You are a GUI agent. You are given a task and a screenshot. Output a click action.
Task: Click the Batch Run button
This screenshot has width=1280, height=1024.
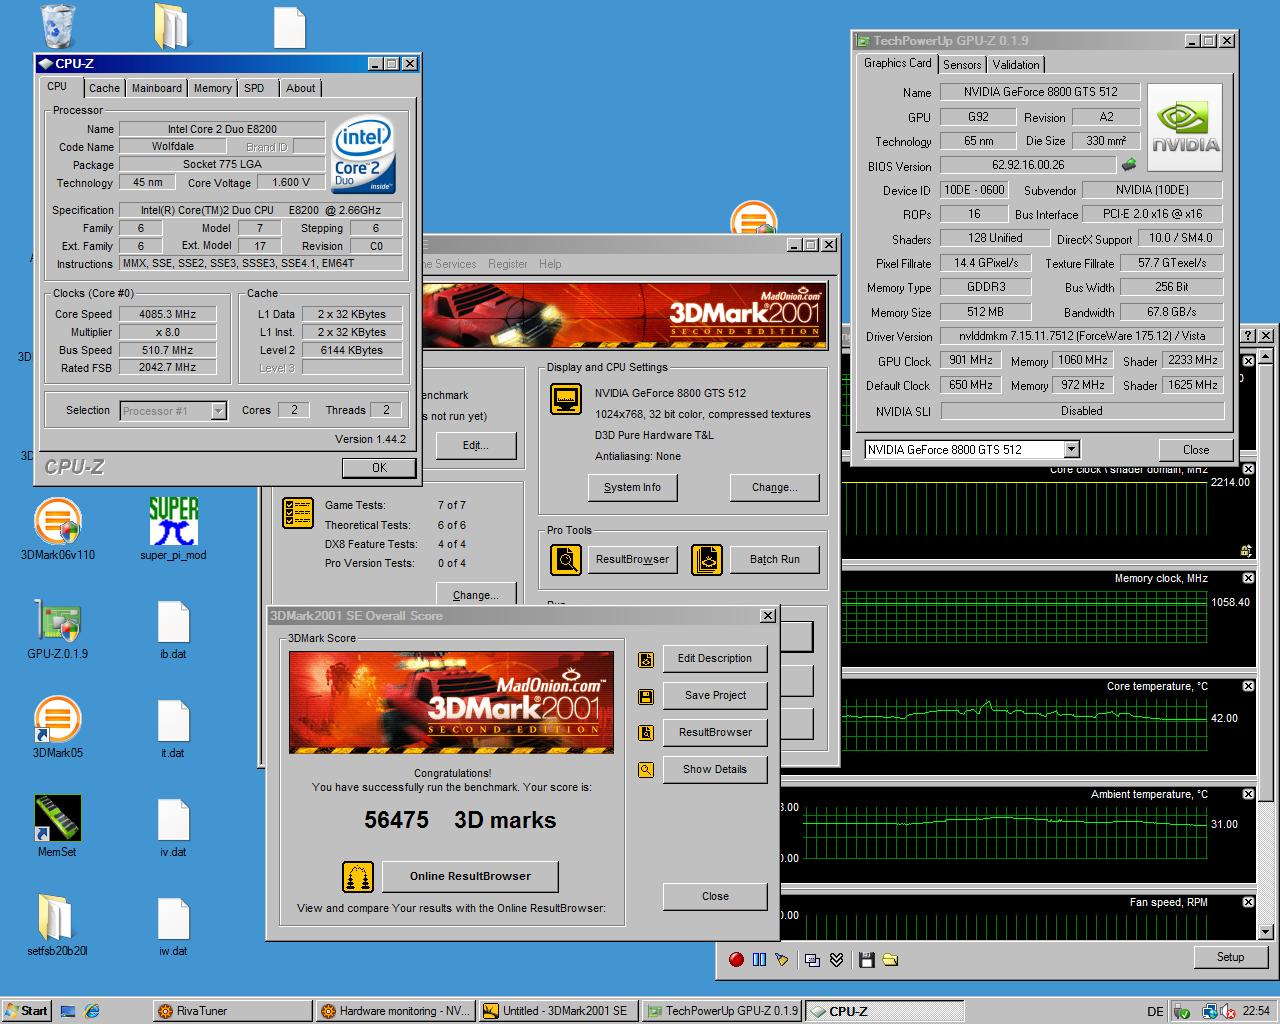(x=775, y=559)
